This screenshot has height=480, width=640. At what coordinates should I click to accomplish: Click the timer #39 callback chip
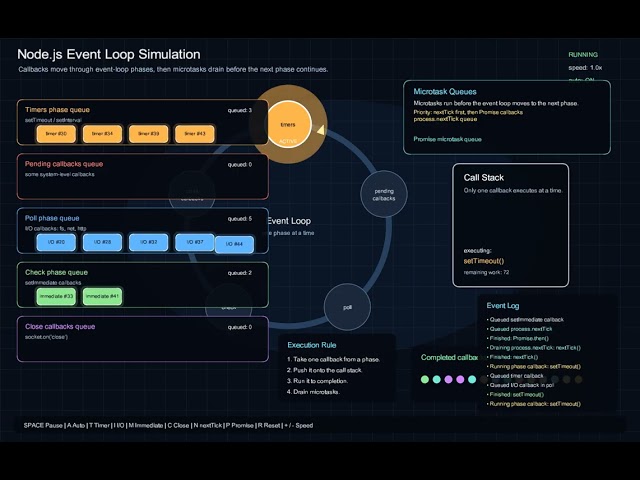149,134
